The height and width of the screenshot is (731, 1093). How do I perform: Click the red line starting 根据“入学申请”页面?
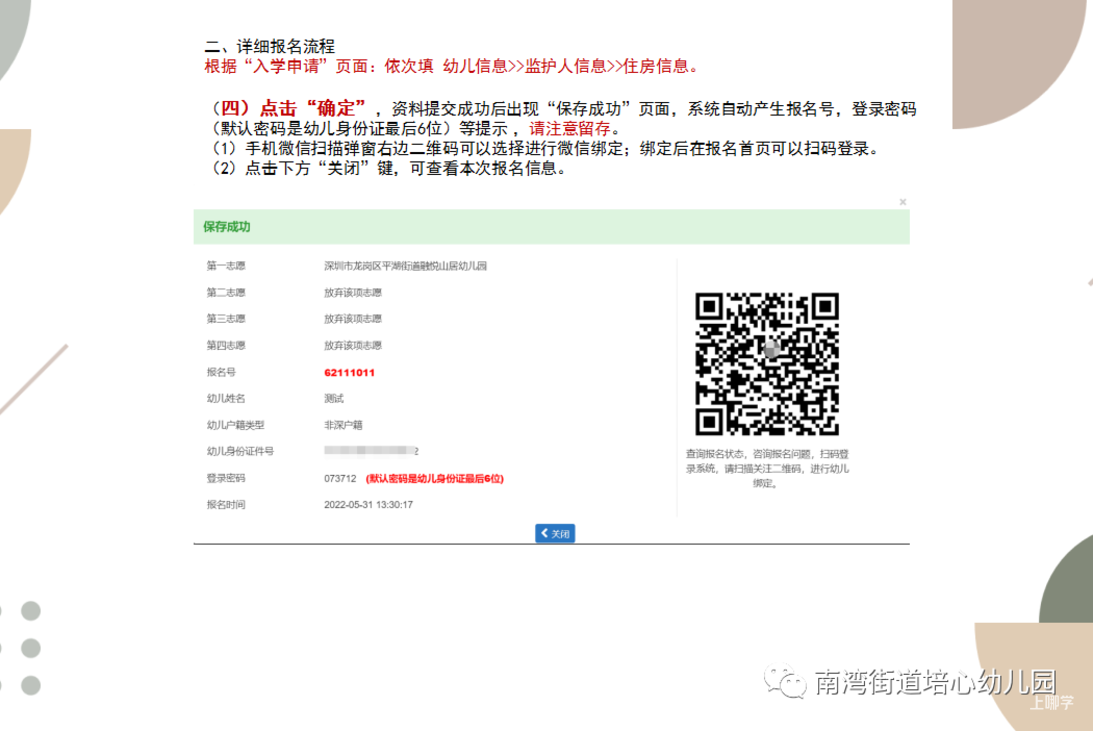[x=452, y=66]
